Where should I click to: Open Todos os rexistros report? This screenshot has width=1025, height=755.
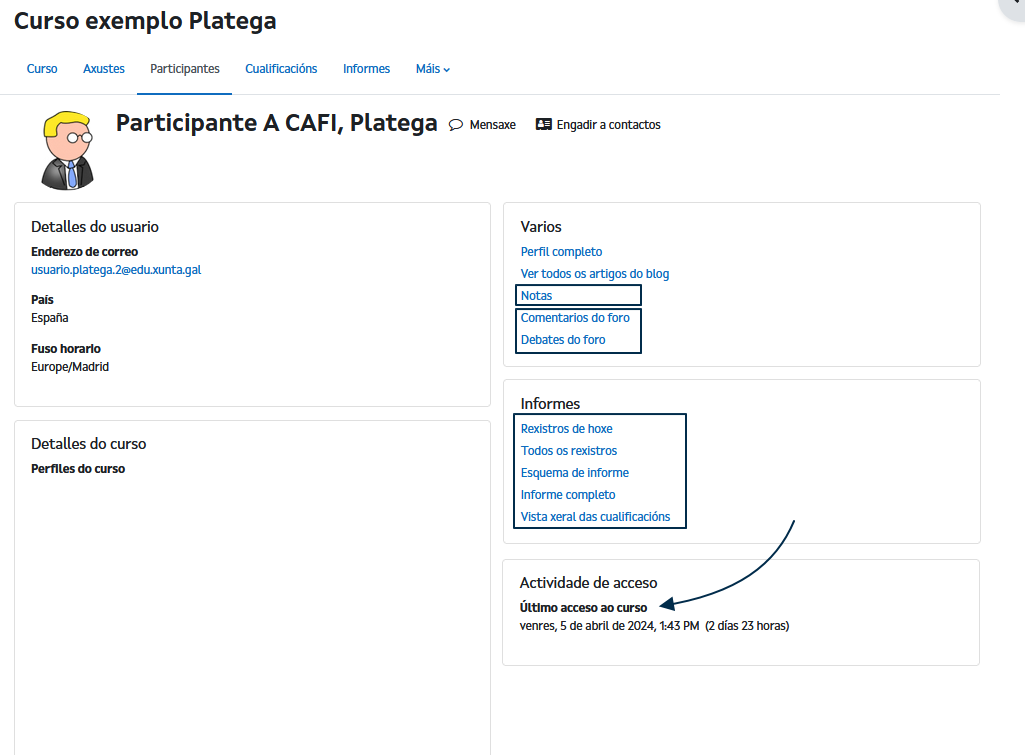pyautogui.click(x=569, y=451)
